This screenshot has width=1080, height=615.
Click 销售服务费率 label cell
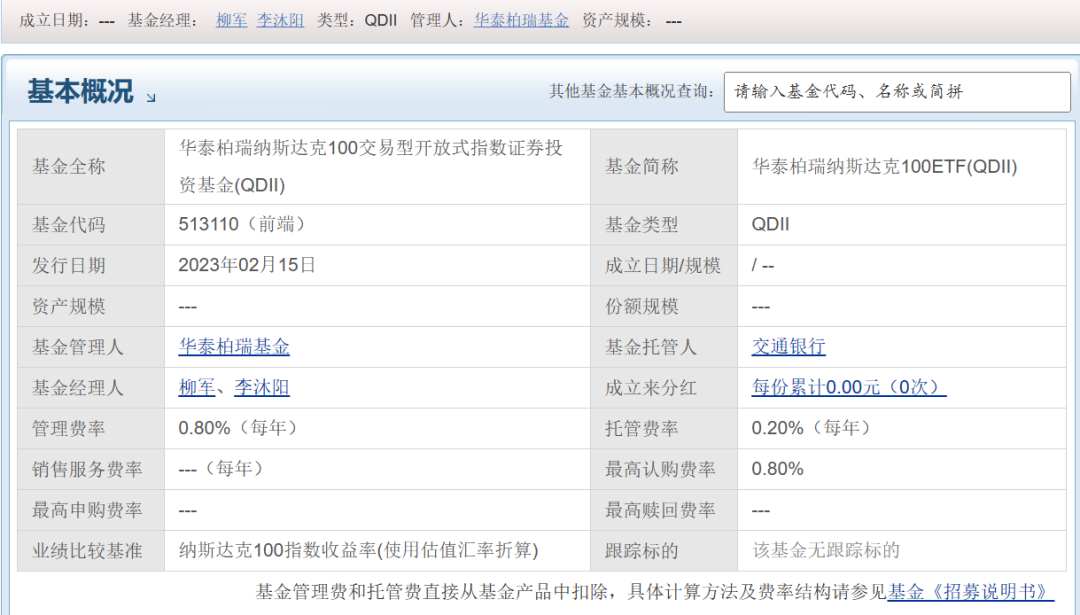pos(91,469)
